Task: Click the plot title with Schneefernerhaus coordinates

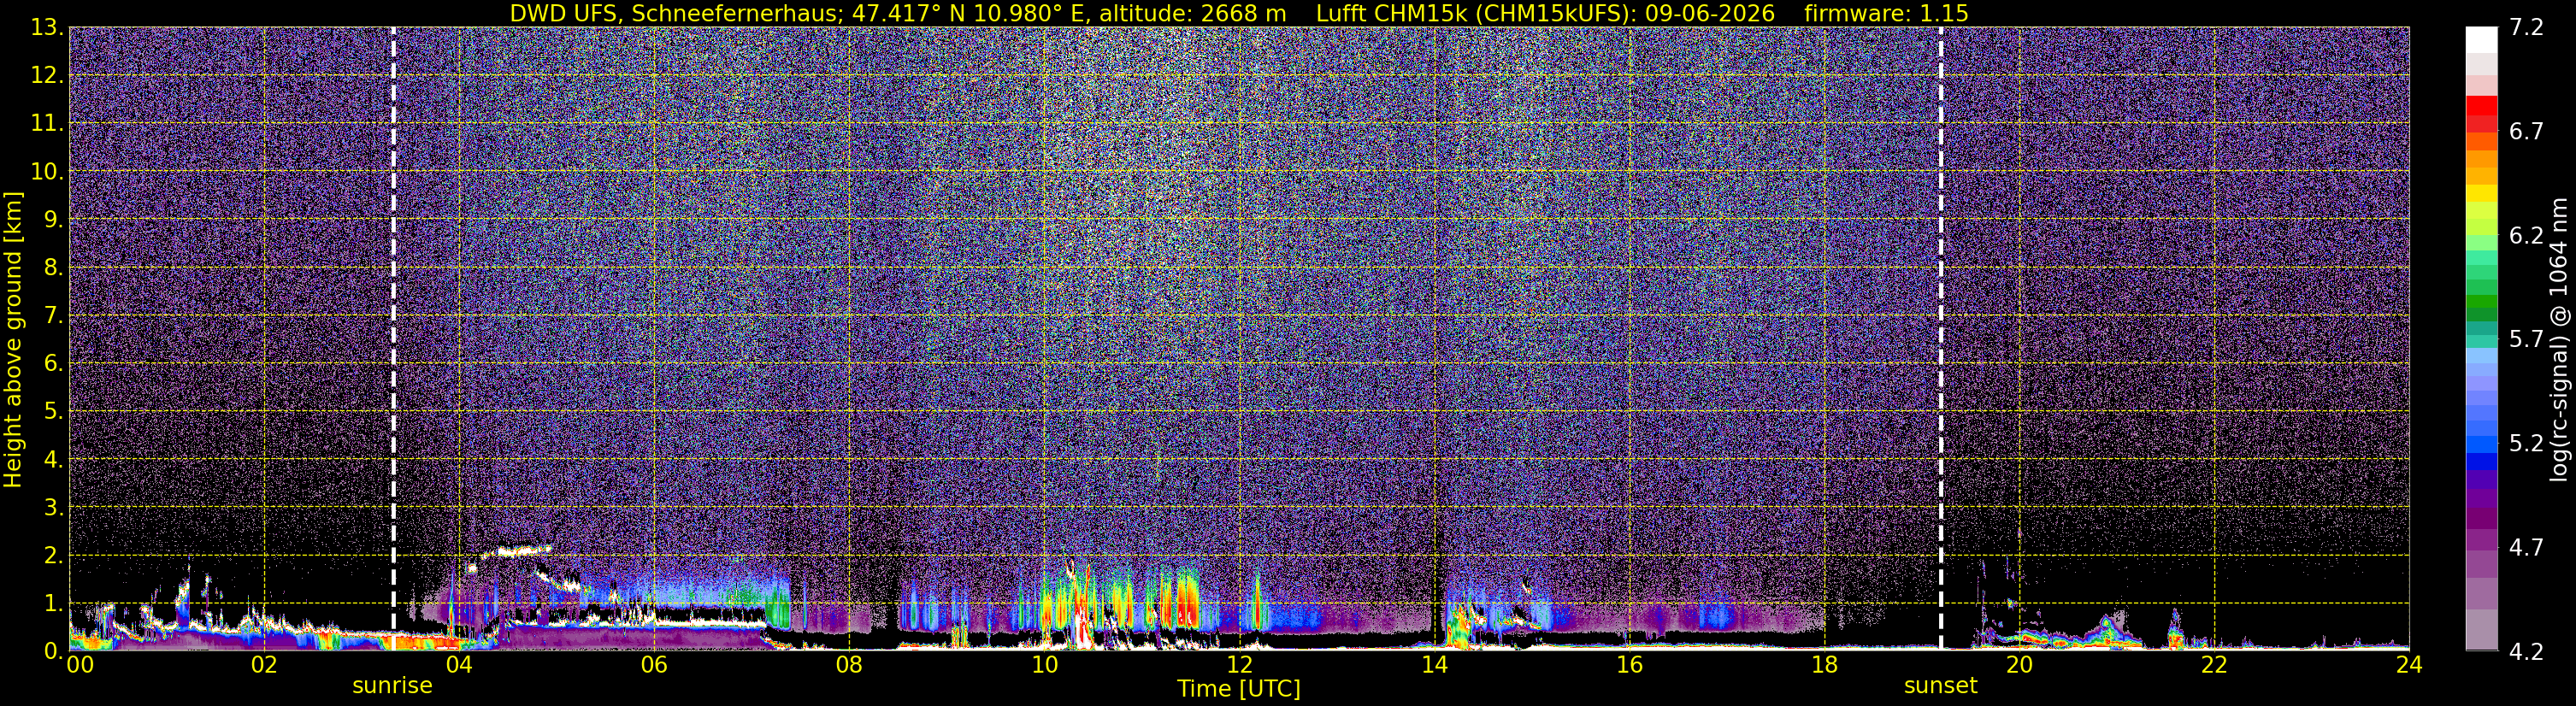Action: (1239, 13)
